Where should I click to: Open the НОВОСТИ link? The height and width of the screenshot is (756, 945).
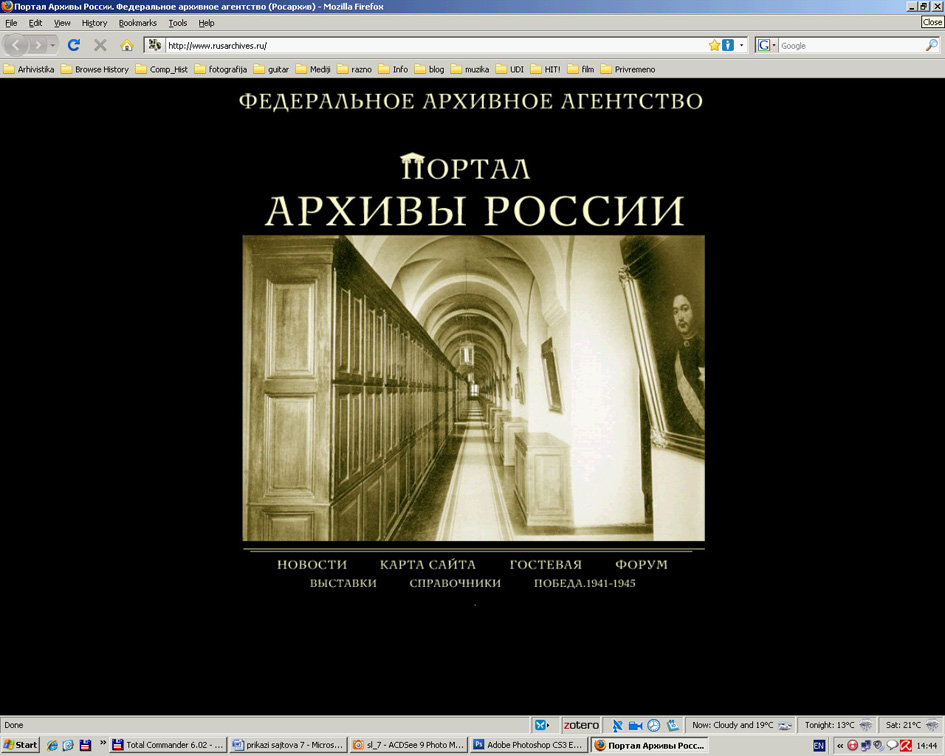(312, 565)
